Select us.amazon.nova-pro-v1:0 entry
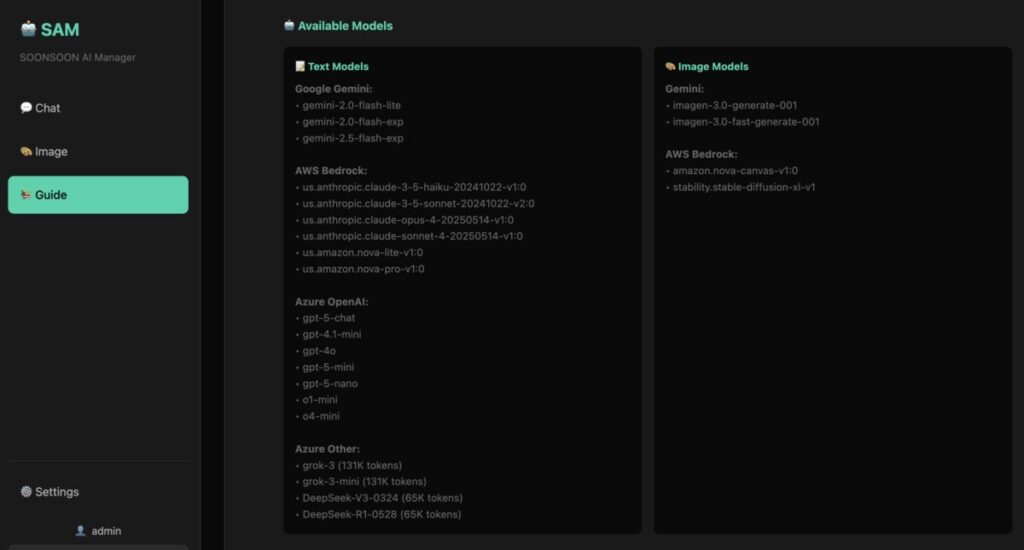 coord(363,268)
